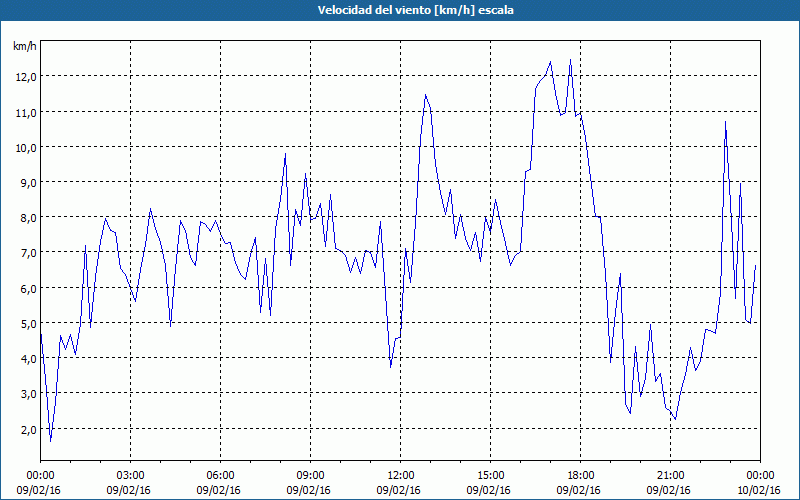Click the 06:00 time axis label
This screenshot has height=500, width=800.
pos(220,476)
